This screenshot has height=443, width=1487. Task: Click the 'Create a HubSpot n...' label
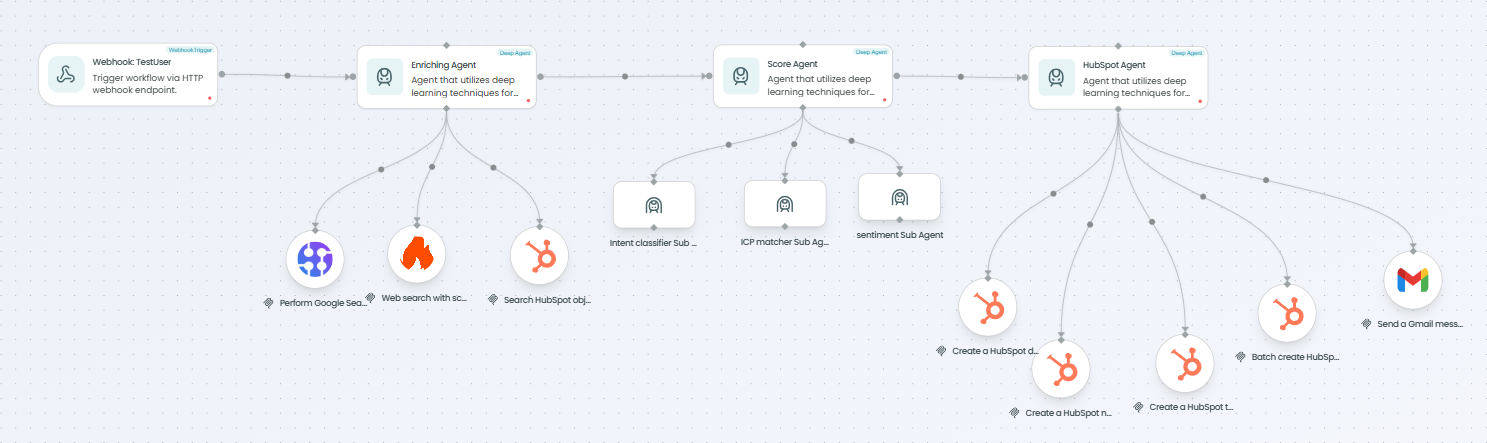click(x=1069, y=412)
